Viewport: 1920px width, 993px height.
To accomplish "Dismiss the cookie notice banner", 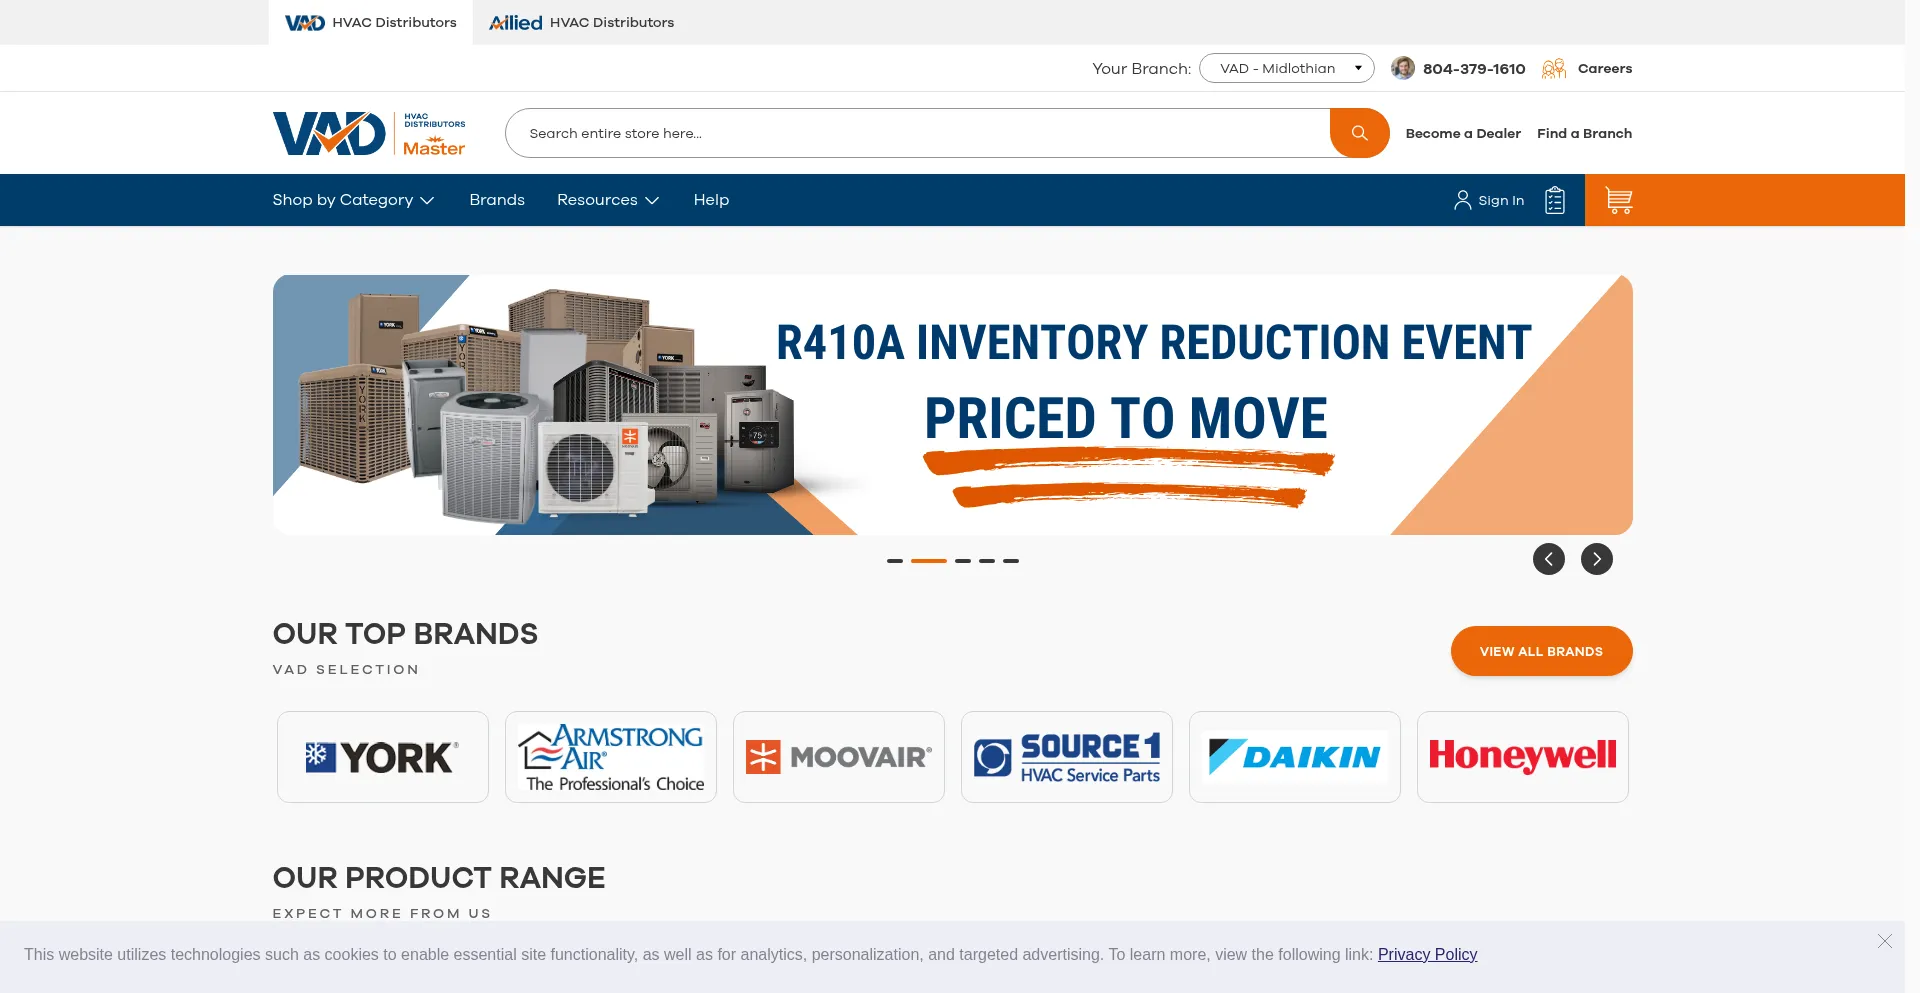I will tap(1884, 941).
